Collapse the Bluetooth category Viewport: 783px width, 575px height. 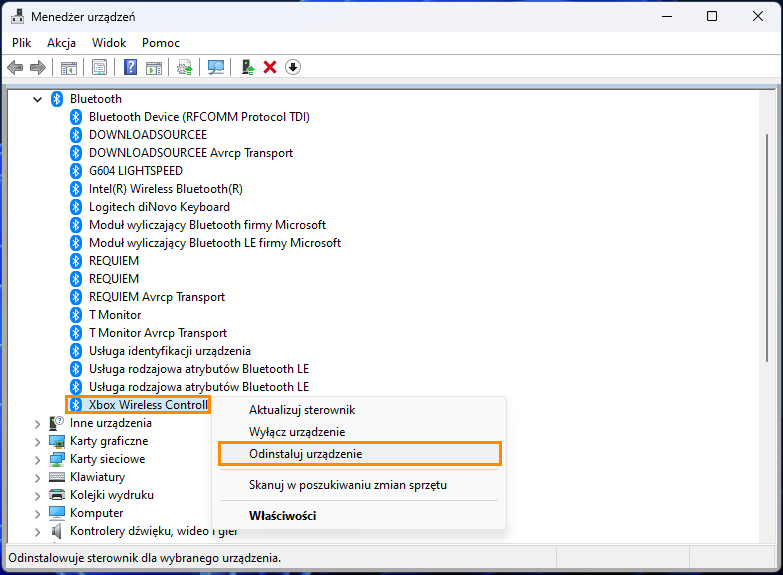click(x=37, y=99)
